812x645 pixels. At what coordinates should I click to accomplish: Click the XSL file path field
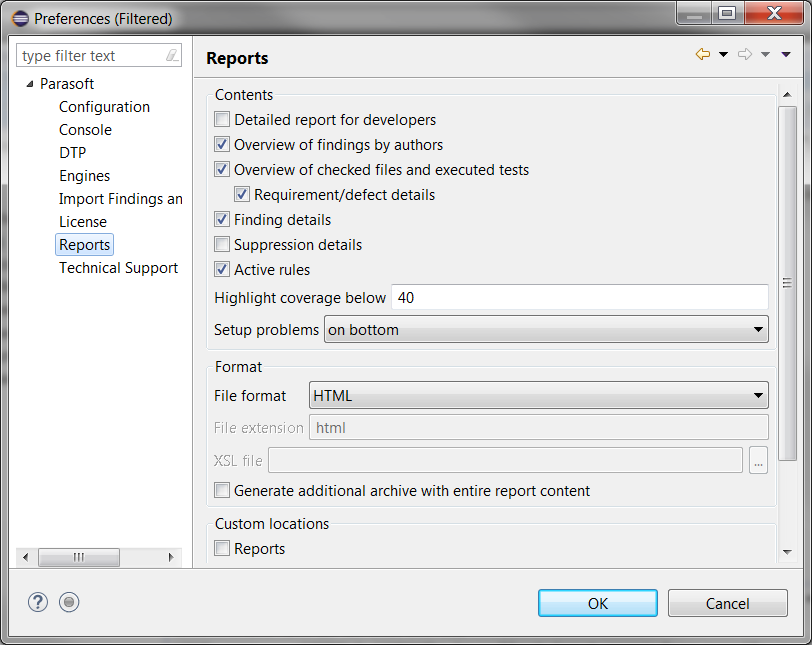[x=505, y=460]
